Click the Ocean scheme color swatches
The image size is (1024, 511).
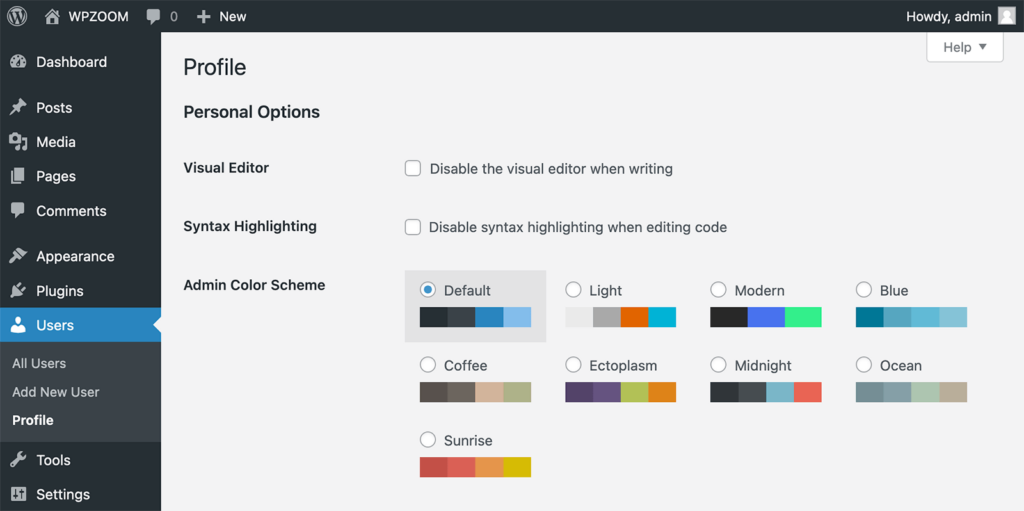click(x=912, y=392)
